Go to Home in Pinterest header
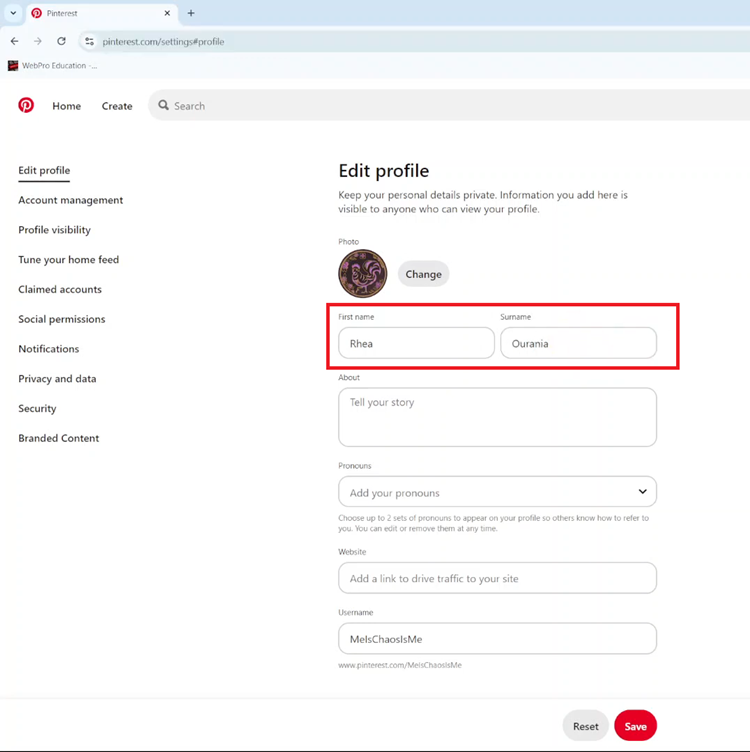The width and height of the screenshot is (750, 752). (67, 106)
